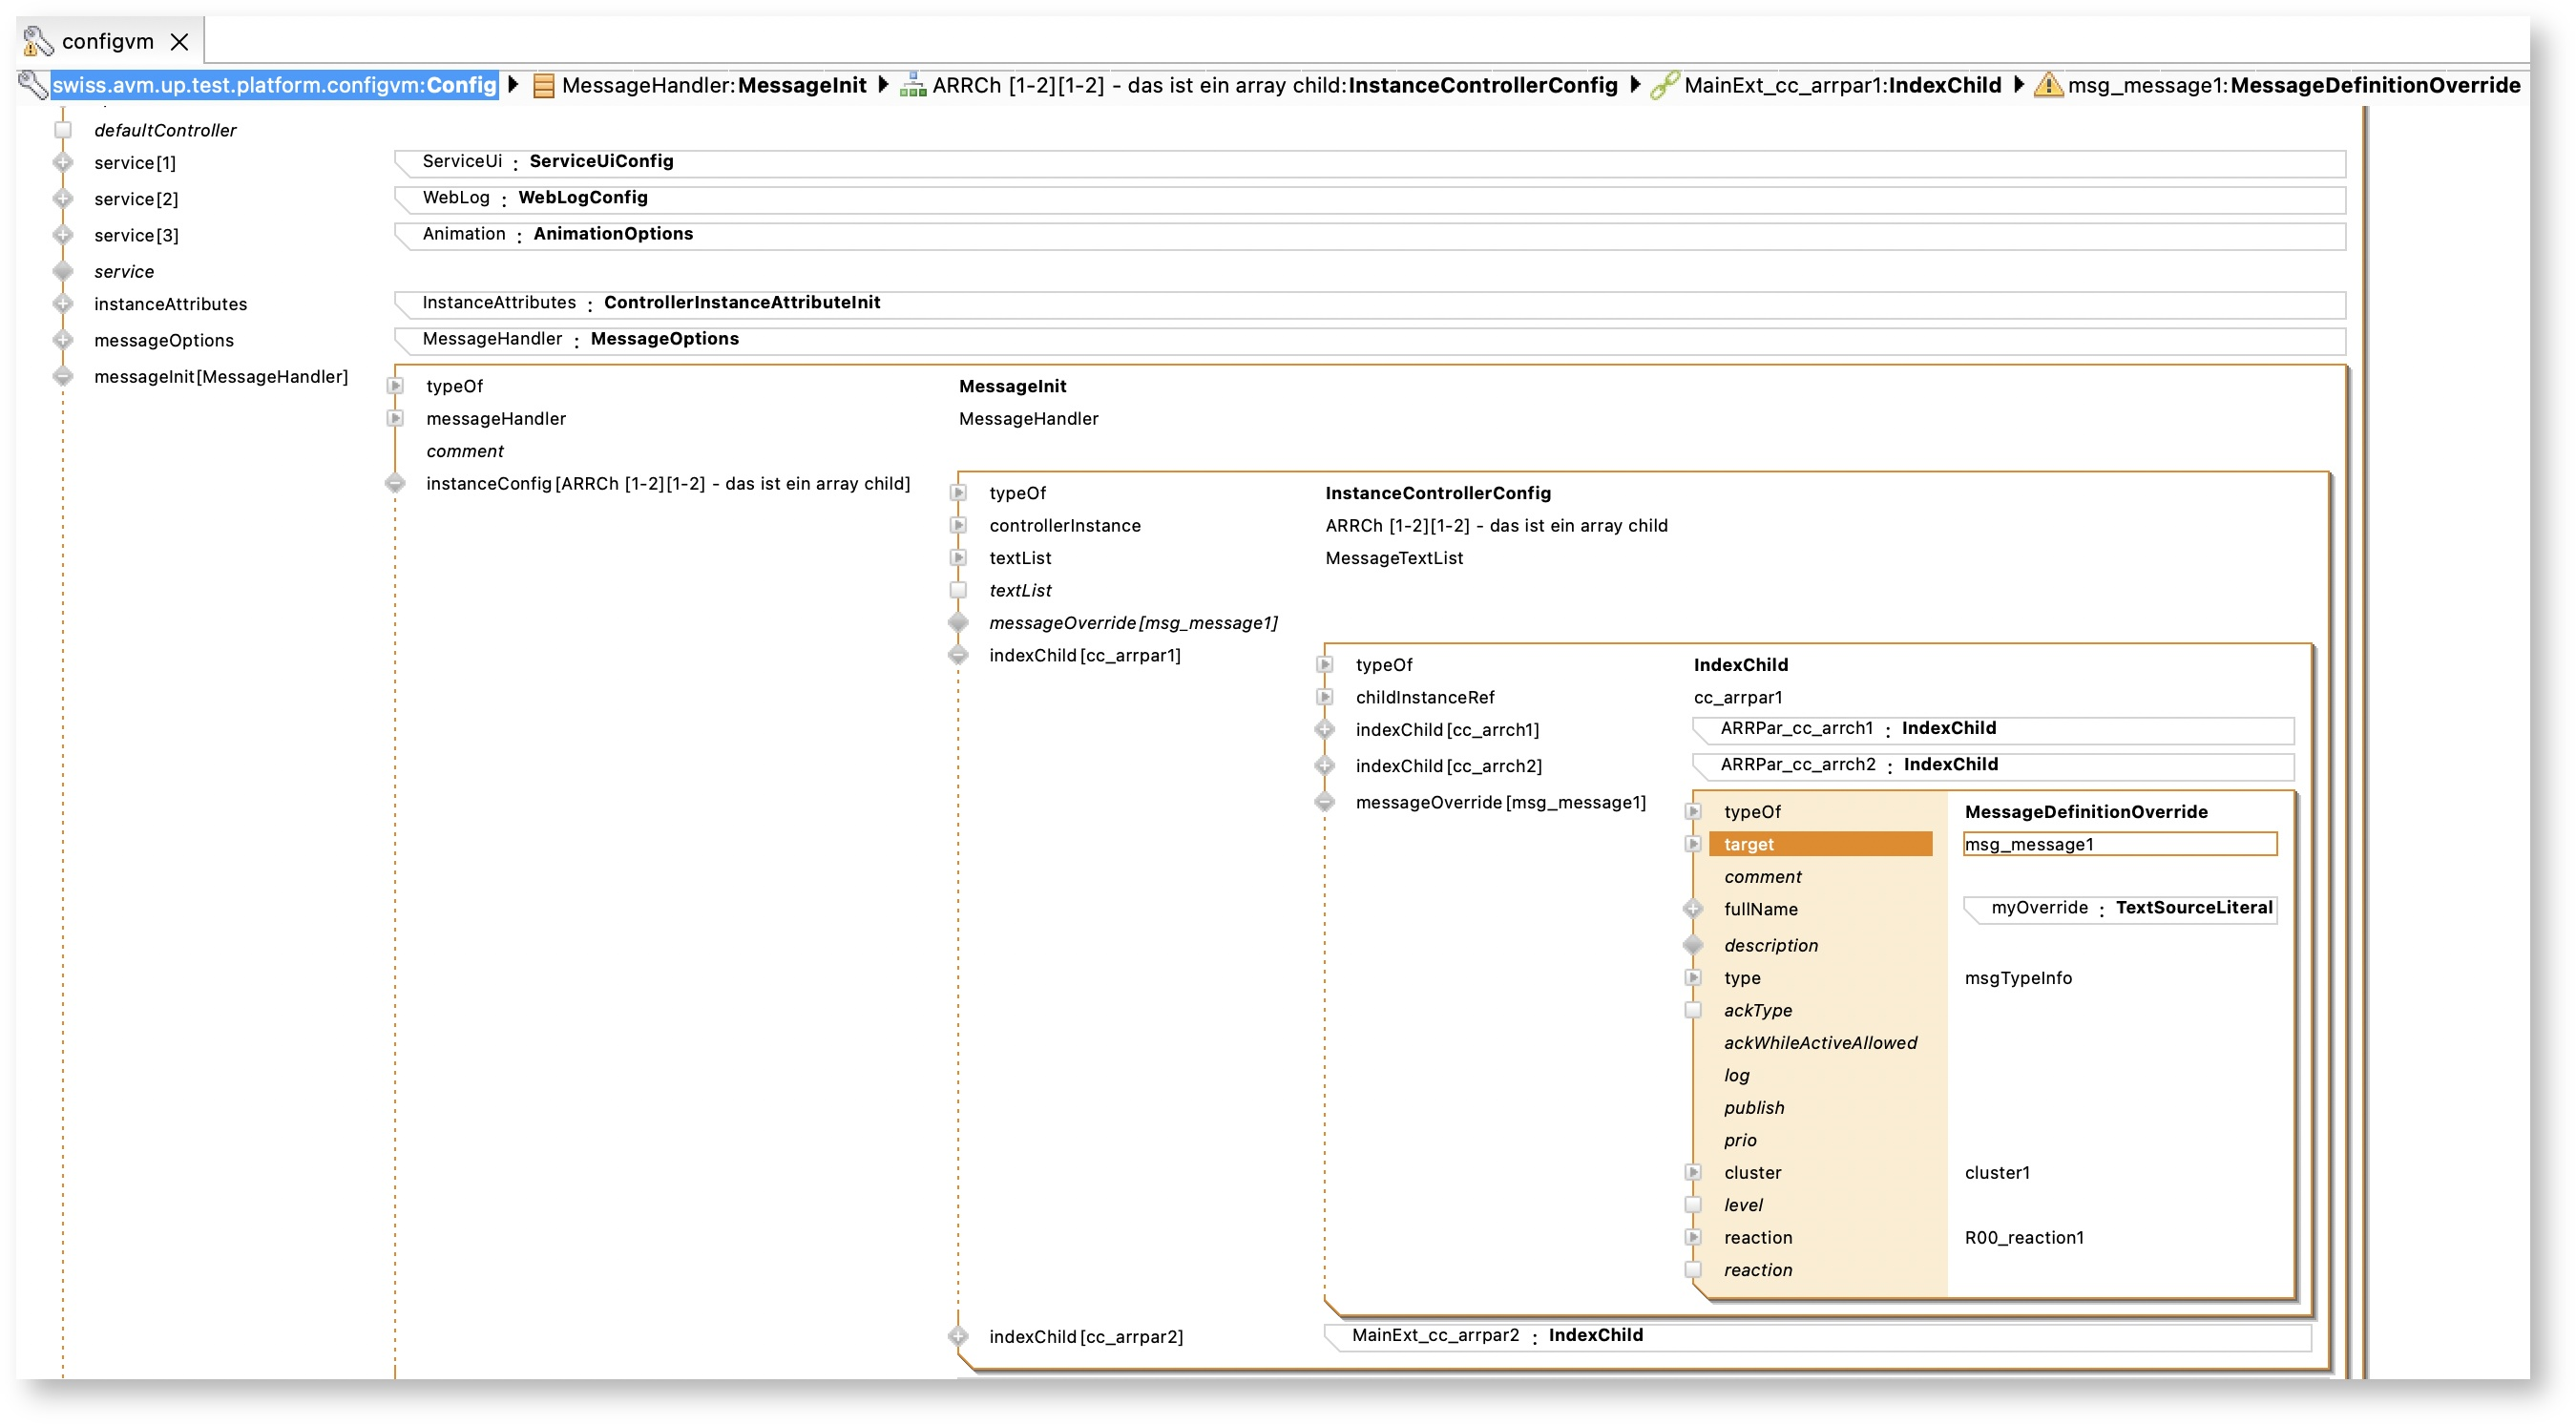The width and height of the screenshot is (2576, 1425).
Task: Open the myOverride : TextSourceLiteral box
Action: (2120, 909)
